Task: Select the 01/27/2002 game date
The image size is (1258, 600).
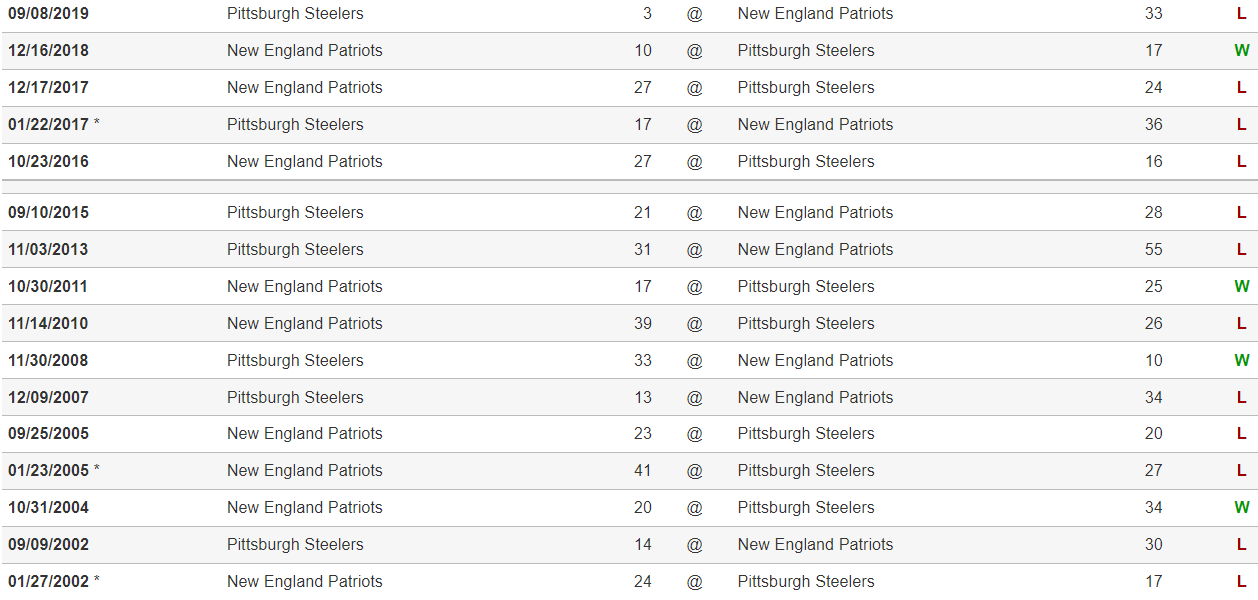Action: click(x=48, y=582)
